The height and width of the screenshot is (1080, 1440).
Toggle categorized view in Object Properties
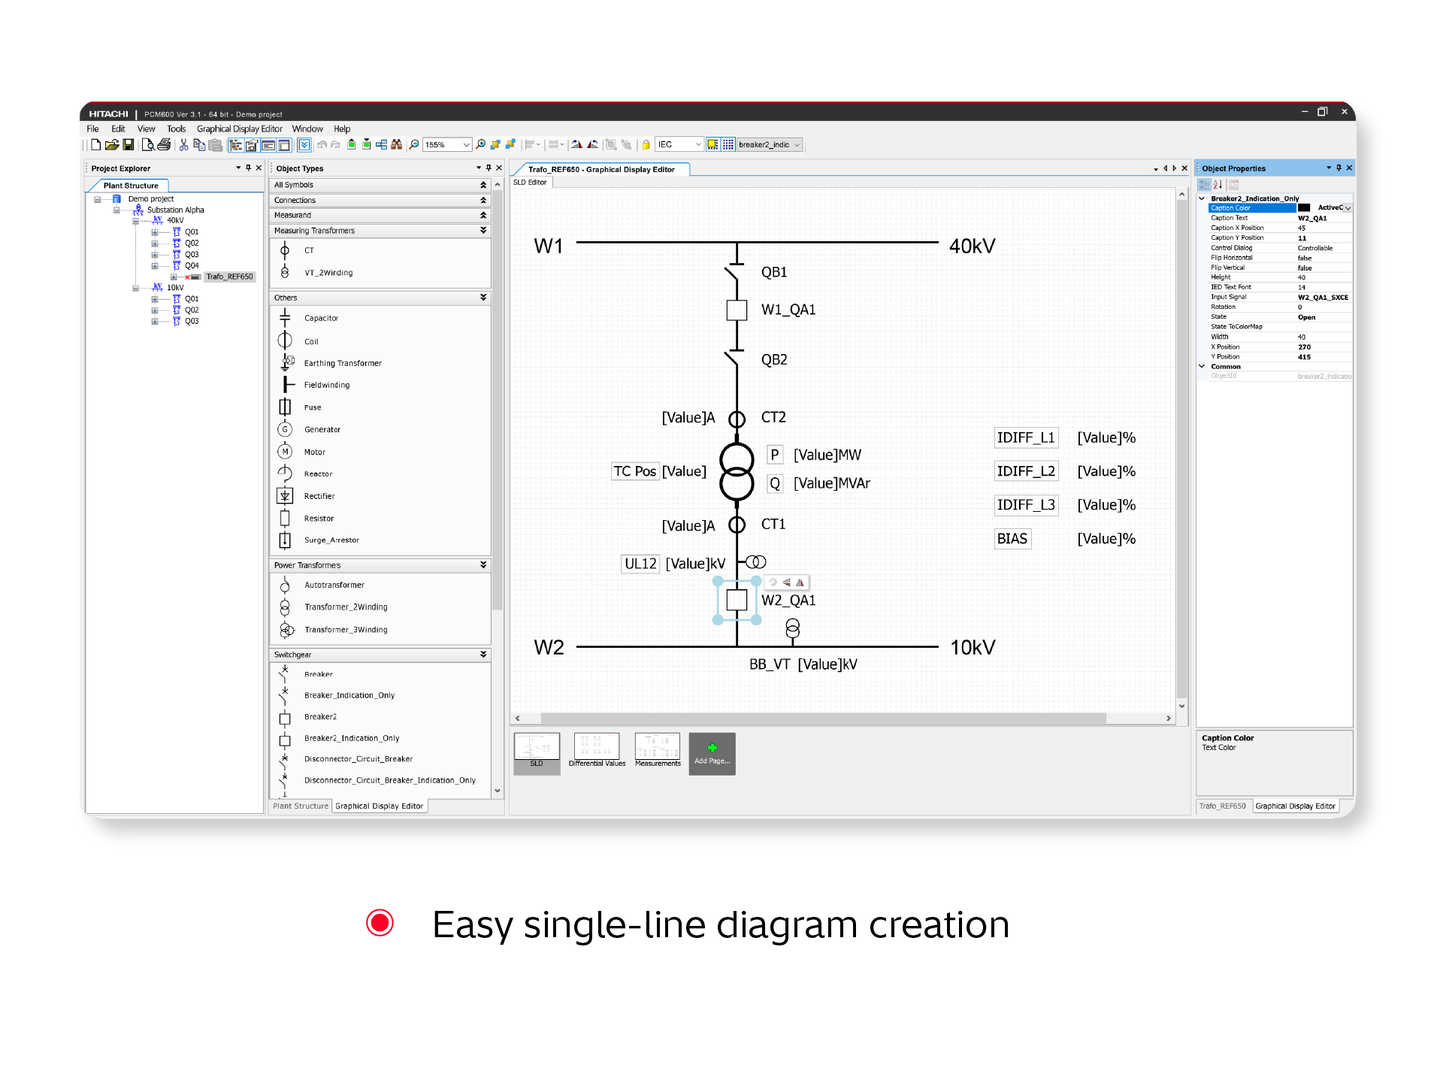click(x=1204, y=184)
